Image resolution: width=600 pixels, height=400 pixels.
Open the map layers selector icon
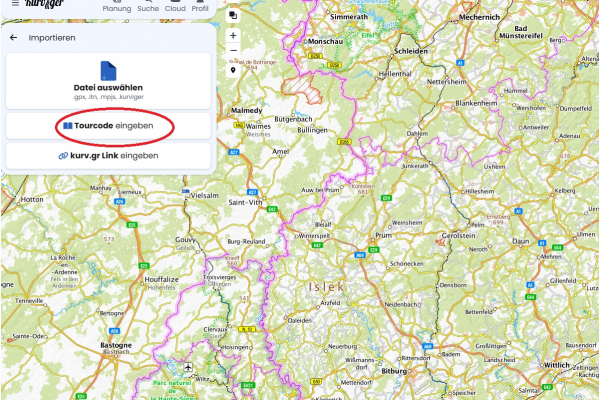233,15
